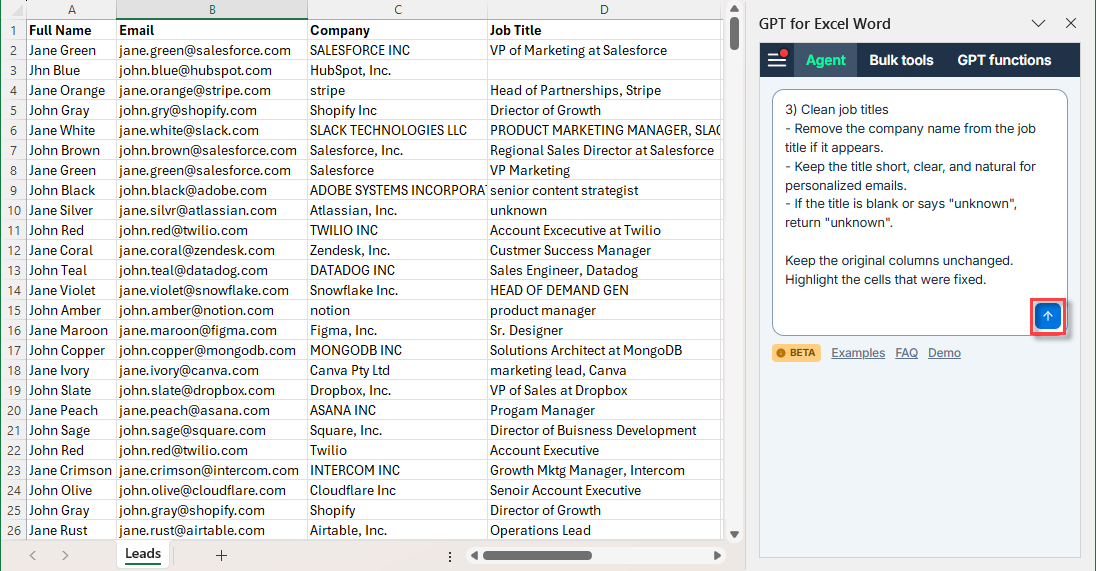The image size is (1096, 571).
Task: Open the Examples link
Action: [x=858, y=353]
